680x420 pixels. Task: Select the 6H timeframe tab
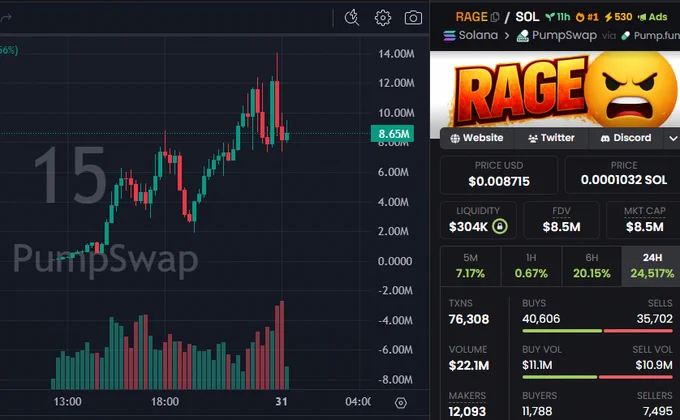click(x=592, y=266)
